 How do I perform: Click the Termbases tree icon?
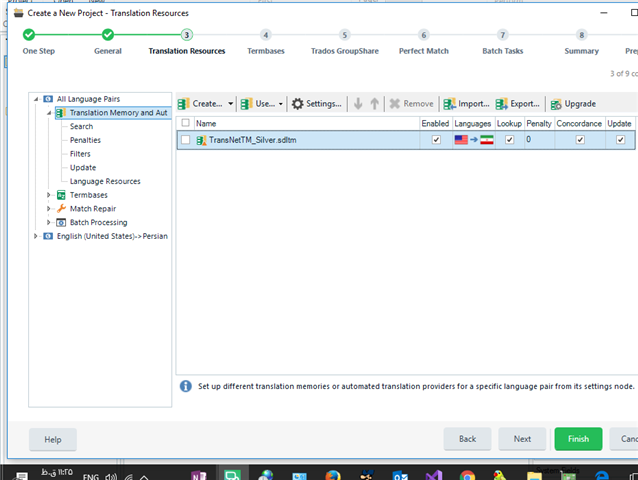pos(61,195)
